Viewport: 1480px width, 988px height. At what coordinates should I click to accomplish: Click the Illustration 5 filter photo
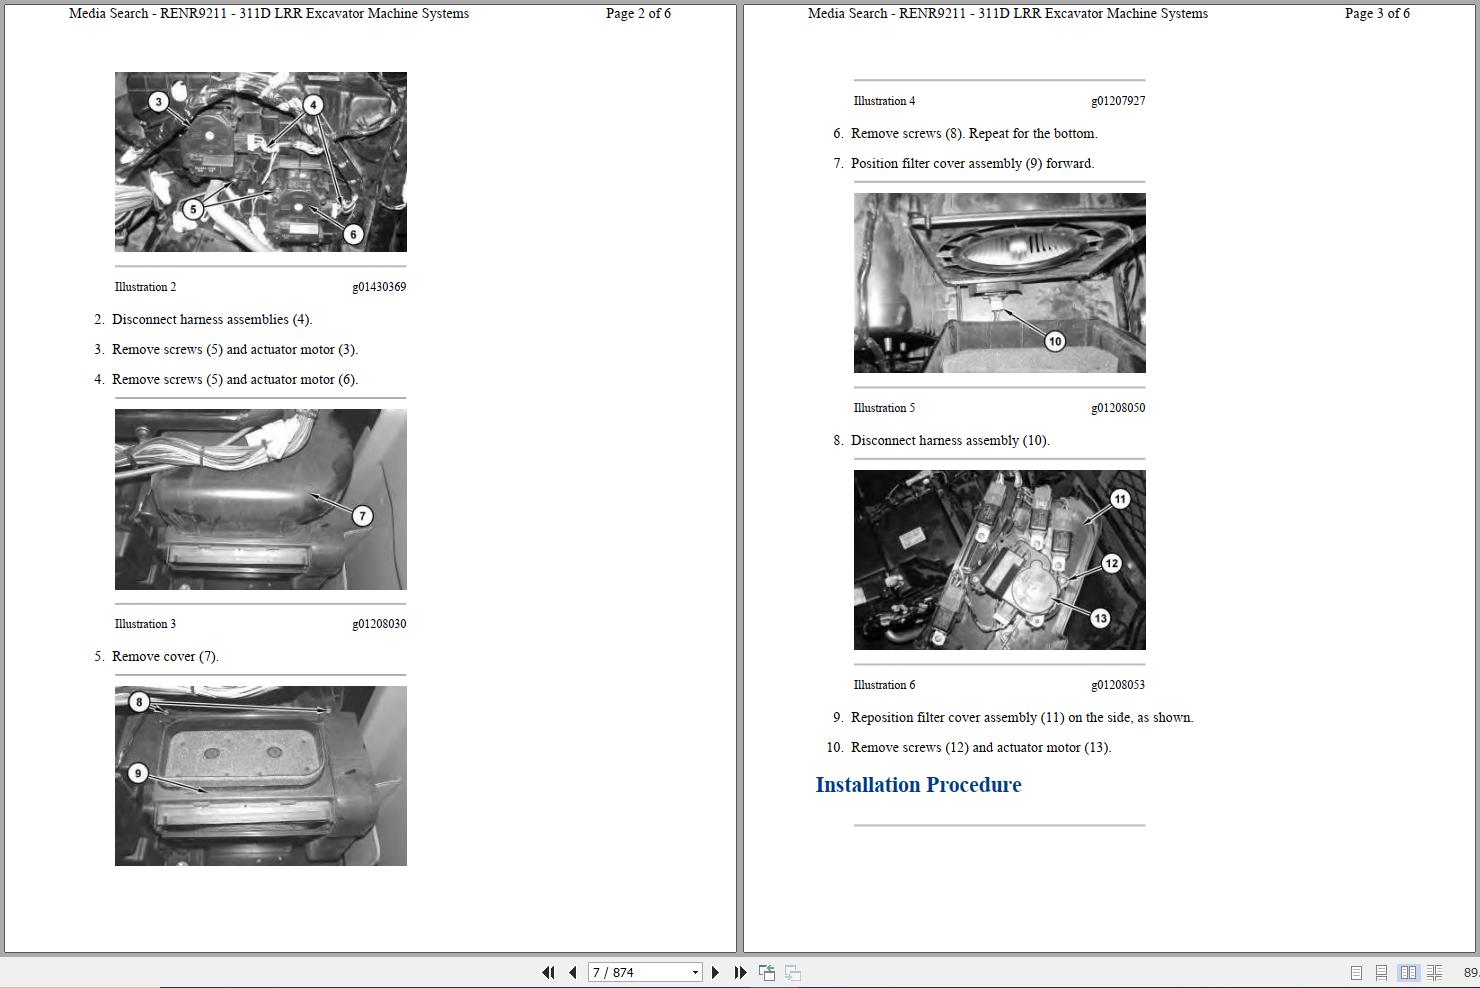click(x=999, y=283)
